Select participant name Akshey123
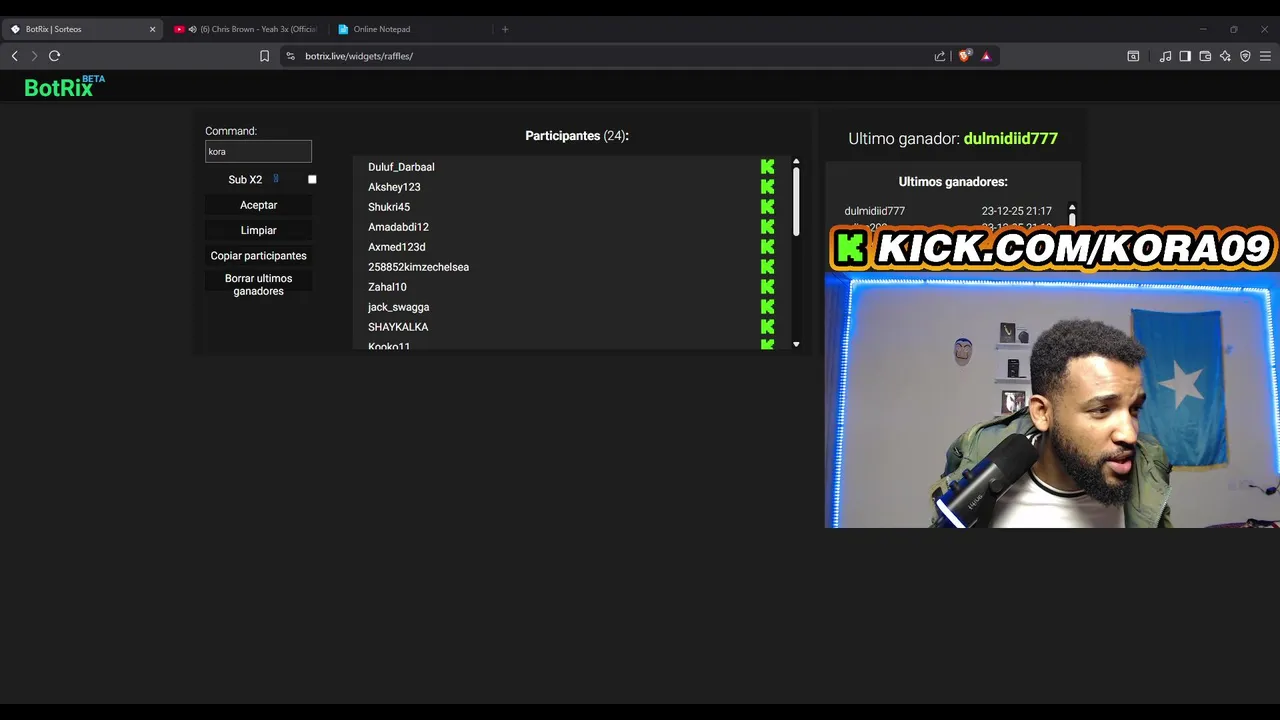This screenshot has width=1280, height=720. 394,187
